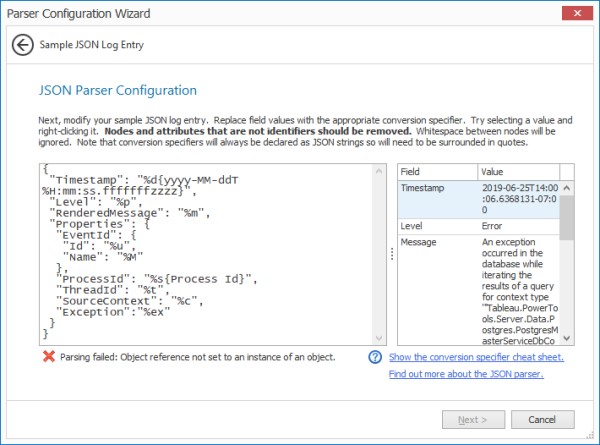The image size is (600, 445).
Task: Click the 'Parsing failed' error message text
Action: (197, 357)
